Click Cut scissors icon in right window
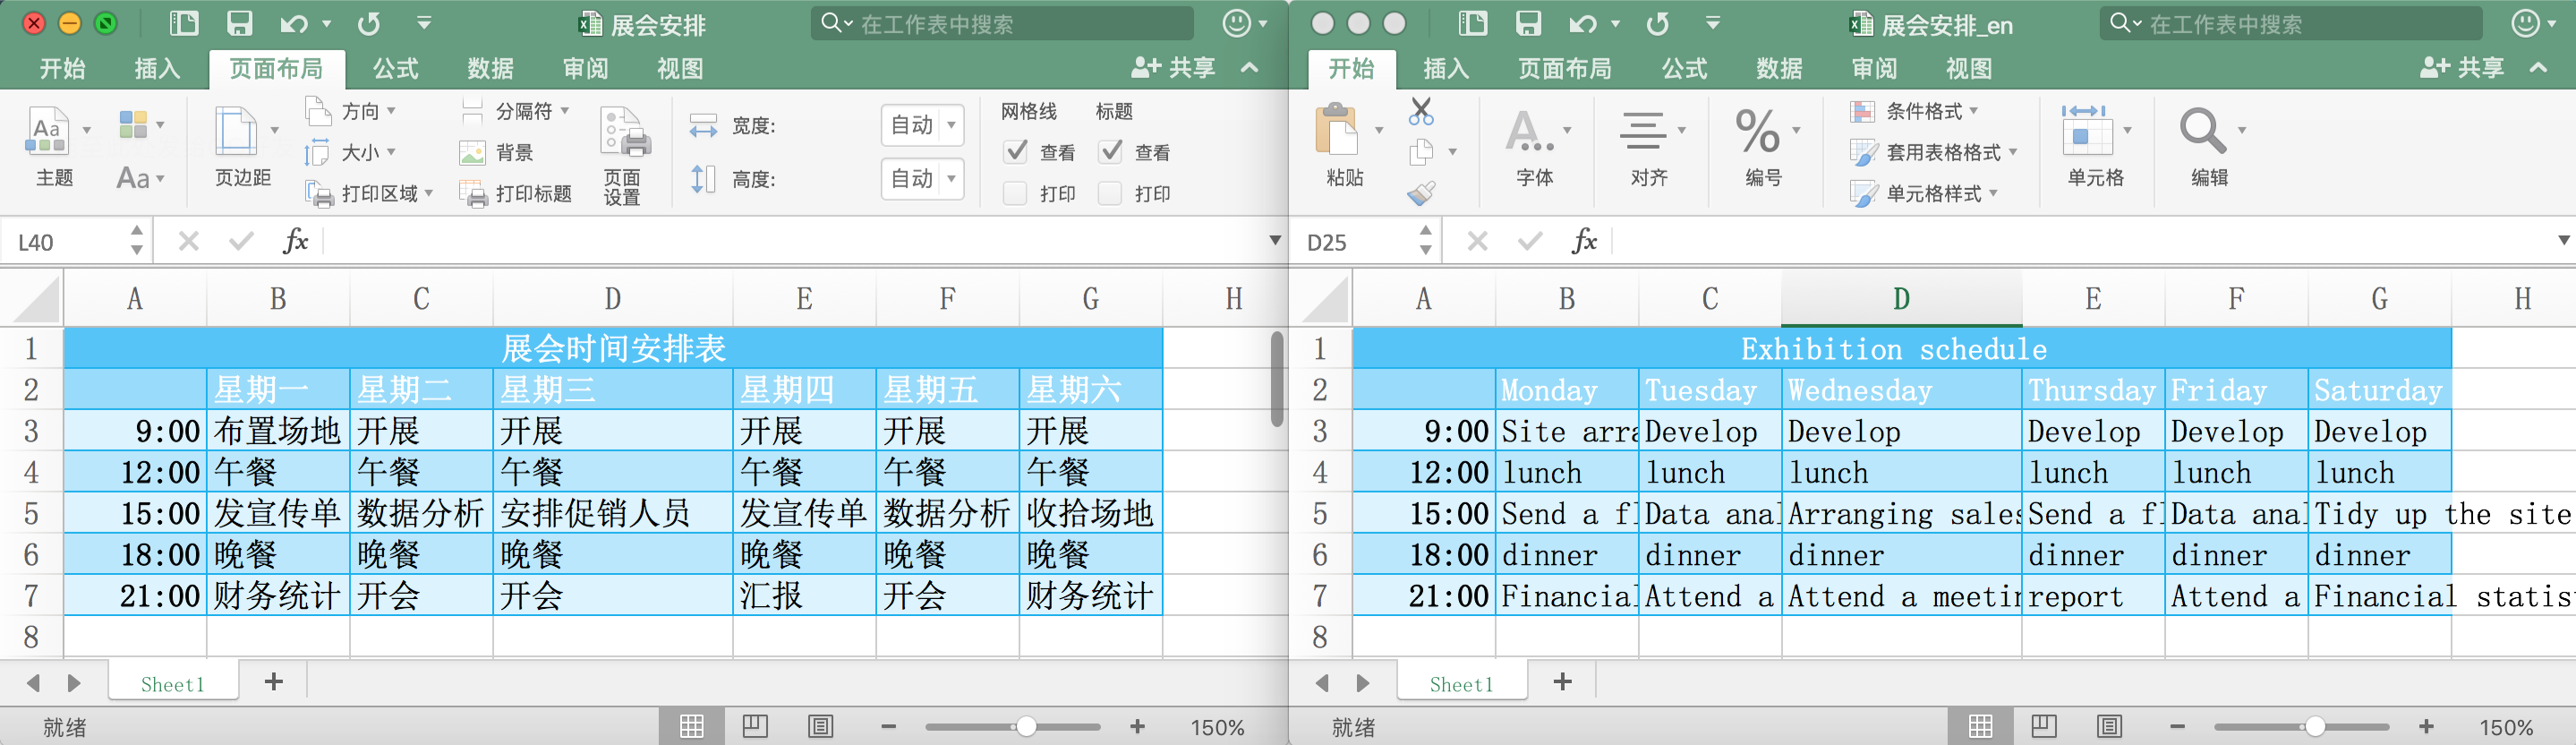 tap(1420, 111)
